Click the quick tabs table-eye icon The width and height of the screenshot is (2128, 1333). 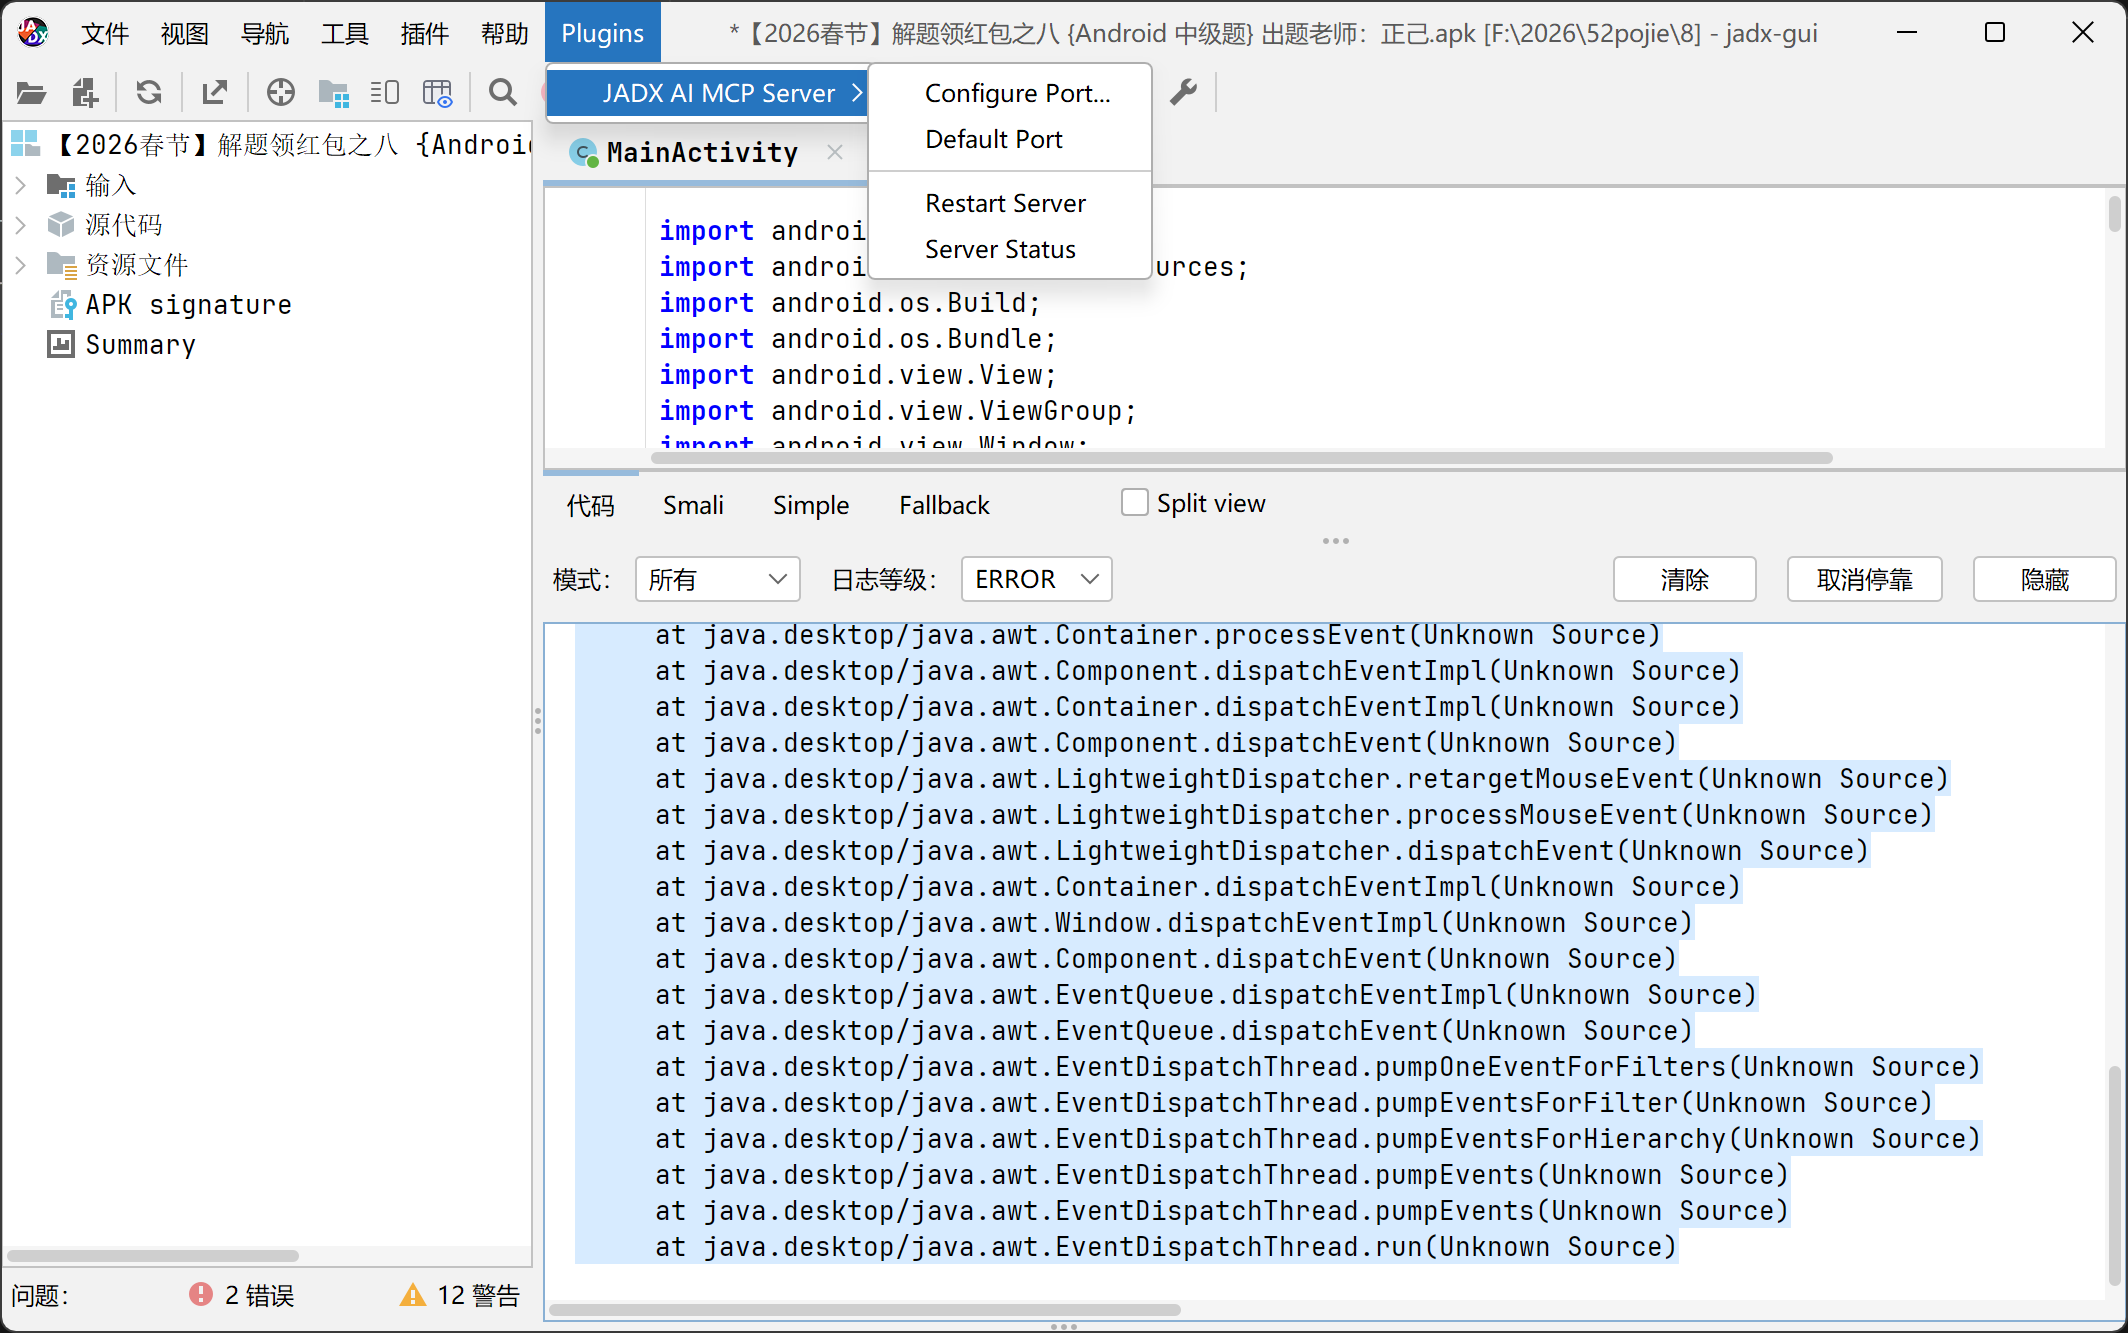tap(437, 93)
